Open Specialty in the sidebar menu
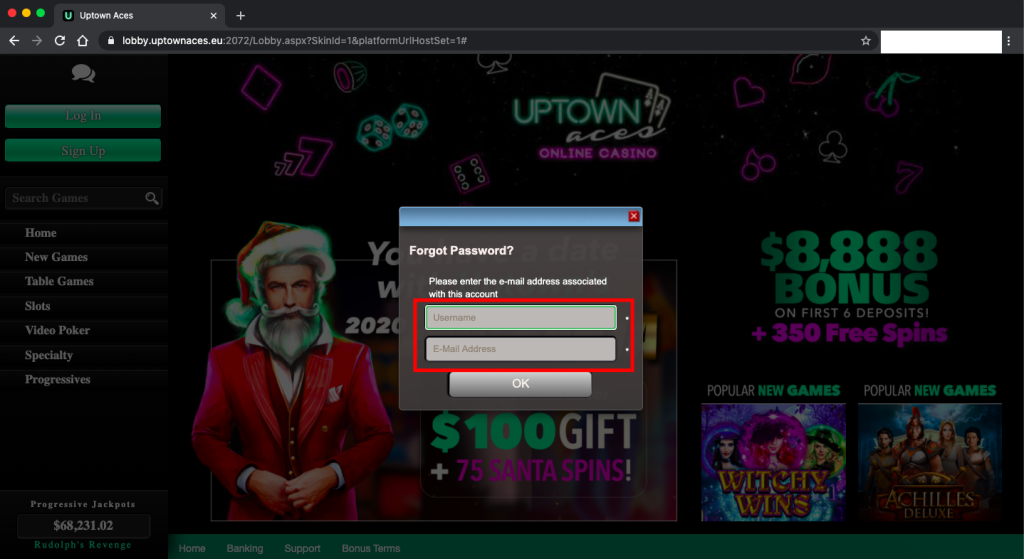 pyautogui.click(x=49, y=355)
